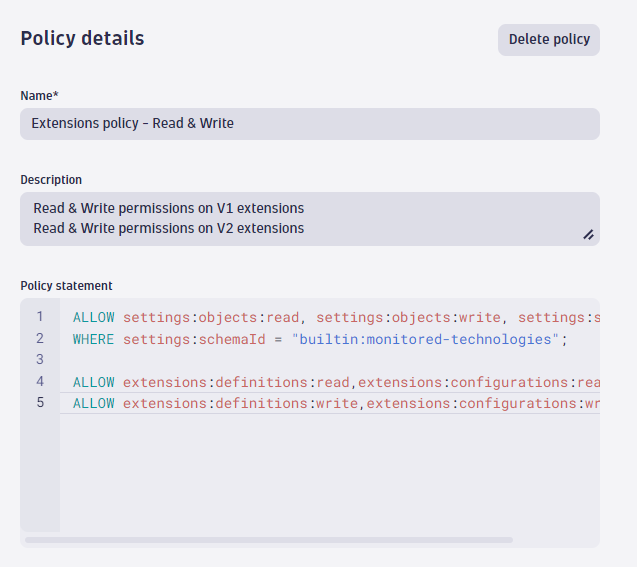Click the Name field containing Extensions policy
The image size is (637, 567).
click(309, 124)
